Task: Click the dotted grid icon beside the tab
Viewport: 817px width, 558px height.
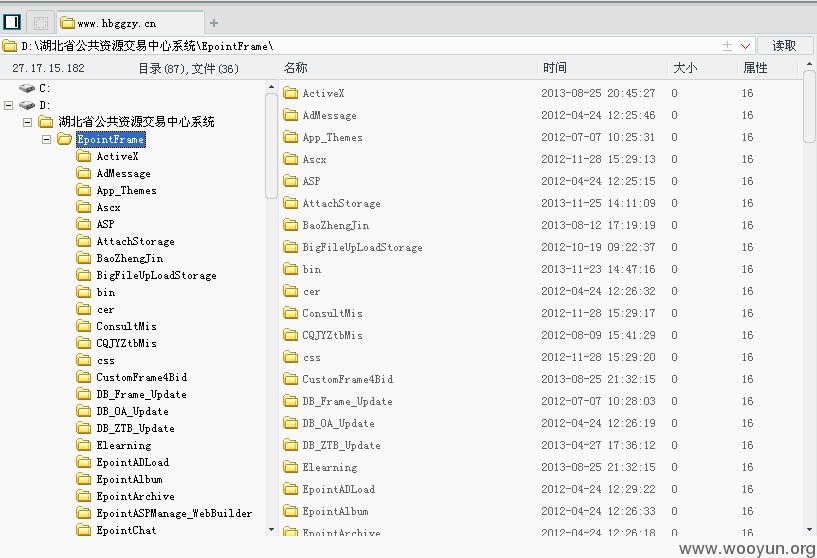Action: (41, 23)
